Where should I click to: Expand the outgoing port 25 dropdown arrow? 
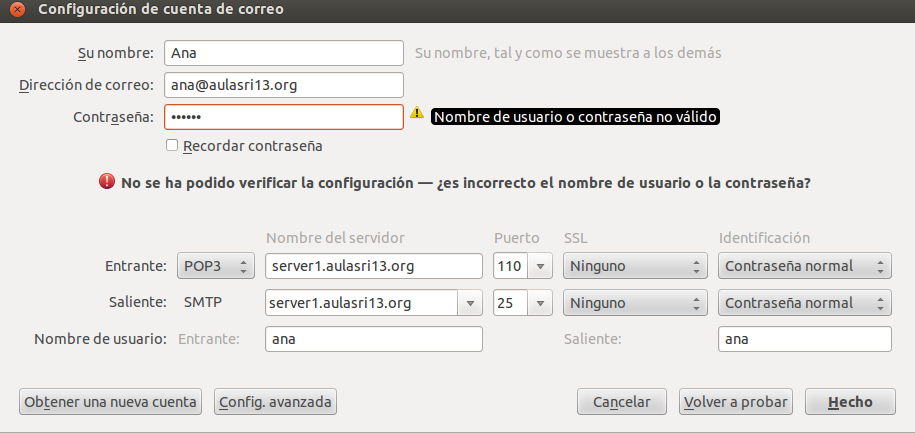coord(540,303)
